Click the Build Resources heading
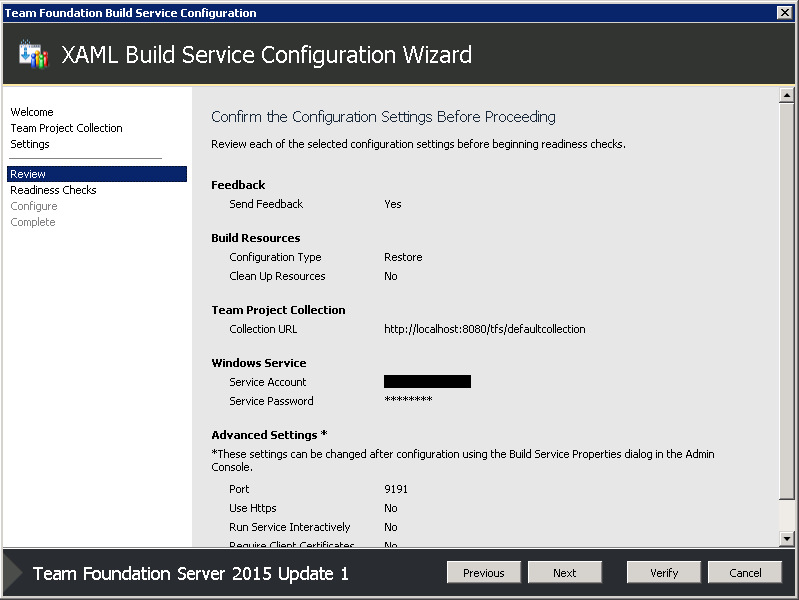The height and width of the screenshot is (600, 799). [255, 238]
